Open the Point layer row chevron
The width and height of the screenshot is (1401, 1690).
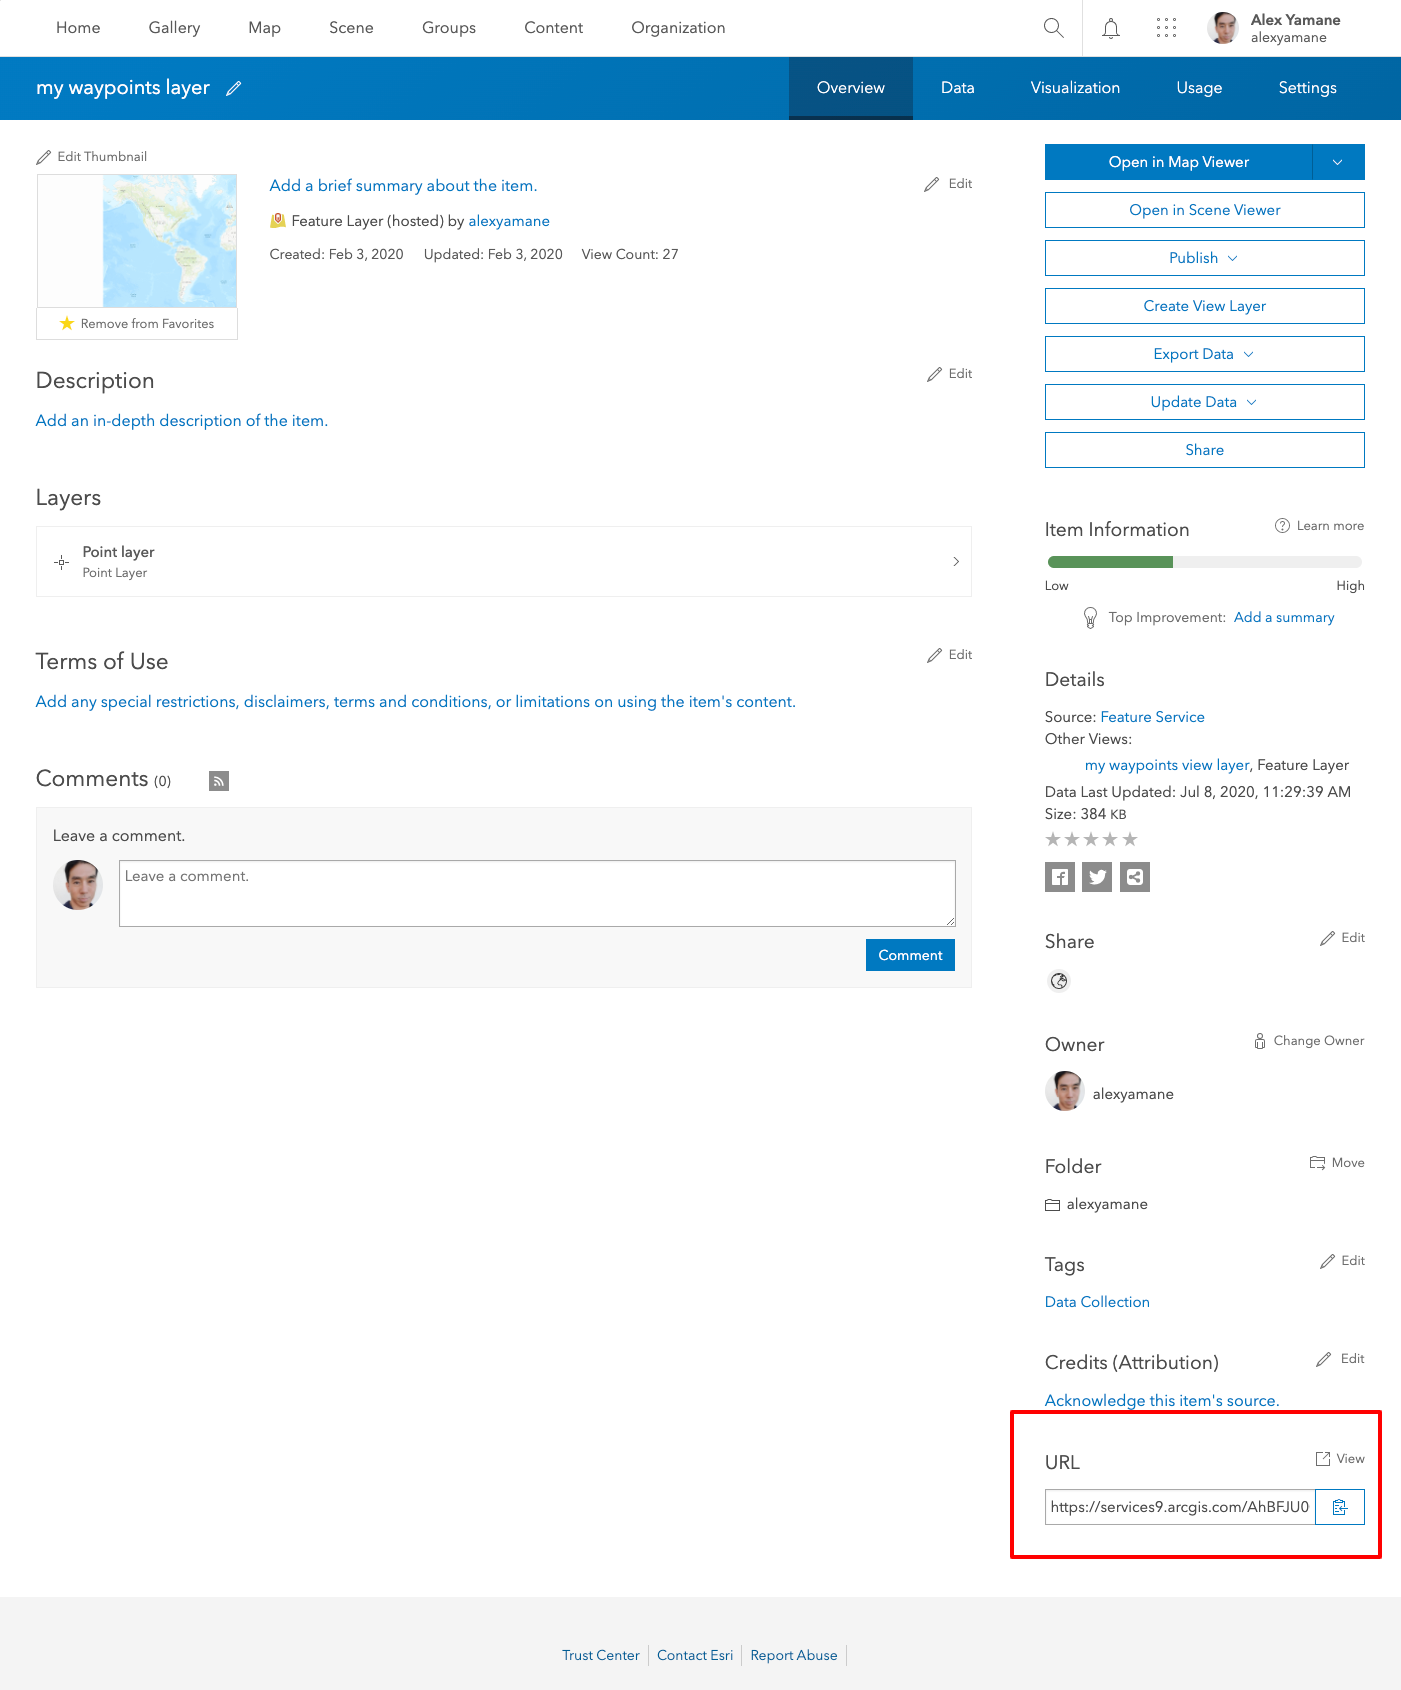coord(956,562)
